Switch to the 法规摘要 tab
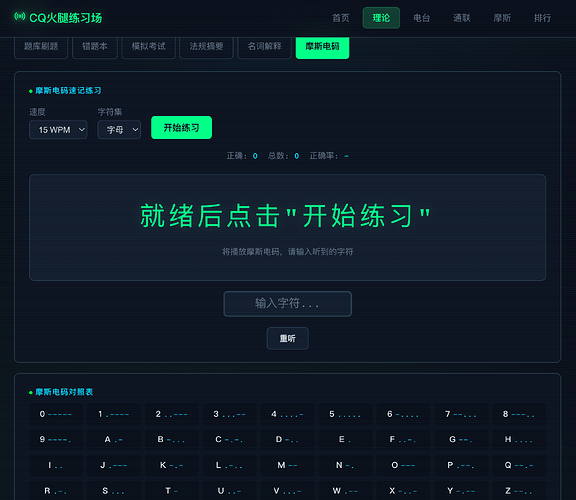This screenshot has width=576, height=500. [x=206, y=47]
